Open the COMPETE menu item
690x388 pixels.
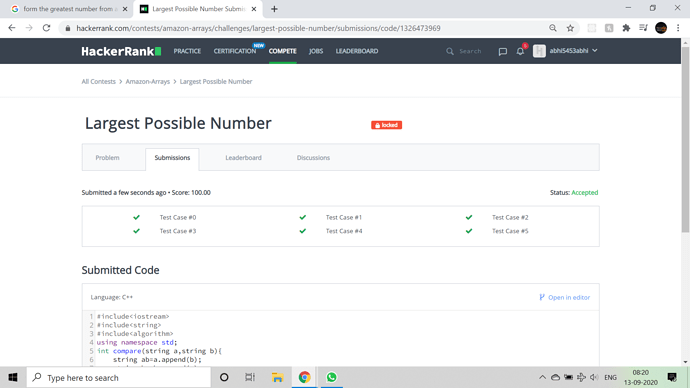pos(283,51)
